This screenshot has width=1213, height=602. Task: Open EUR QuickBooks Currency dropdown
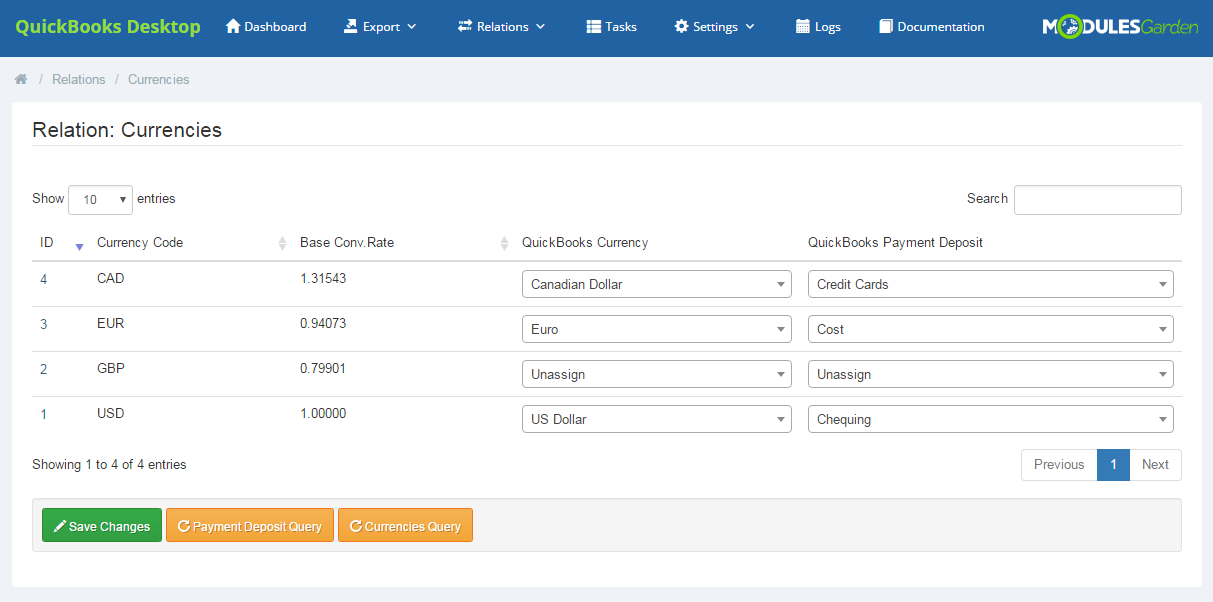(657, 329)
